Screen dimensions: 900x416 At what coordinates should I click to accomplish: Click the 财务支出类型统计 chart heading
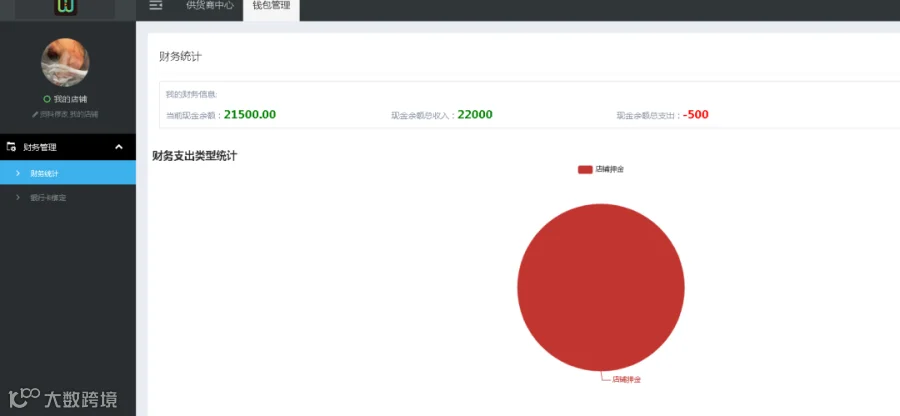click(x=195, y=156)
